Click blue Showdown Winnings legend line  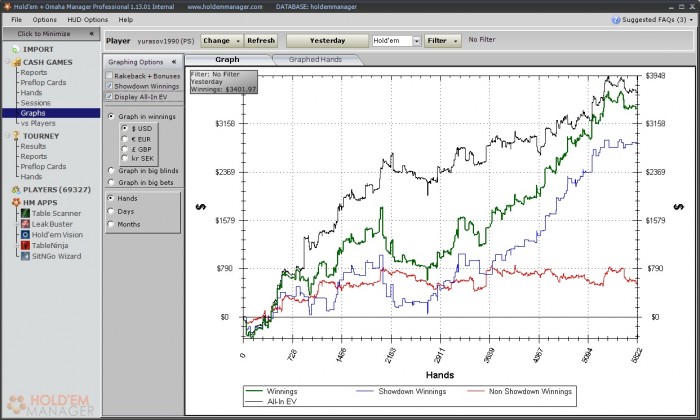click(x=365, y=391)
